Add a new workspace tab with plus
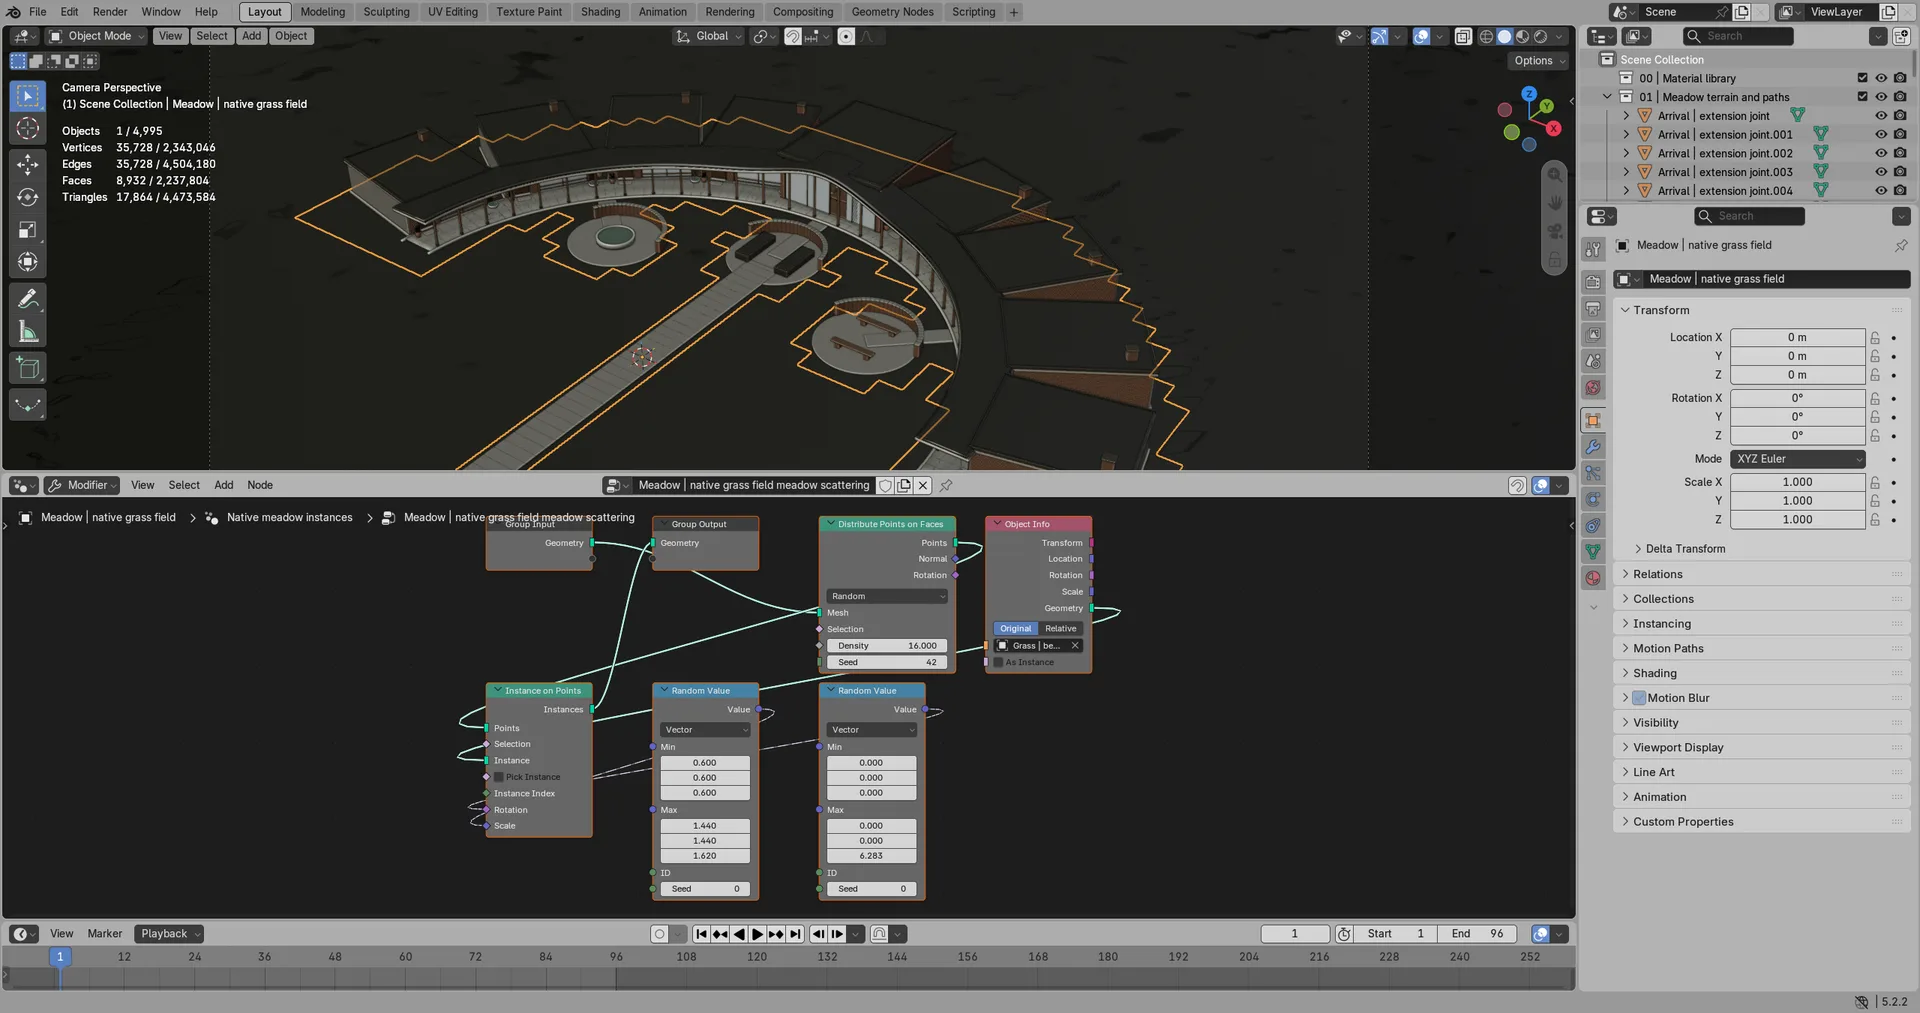The width and height of the screenshot is (1920, 1013). click(1013, 12)
